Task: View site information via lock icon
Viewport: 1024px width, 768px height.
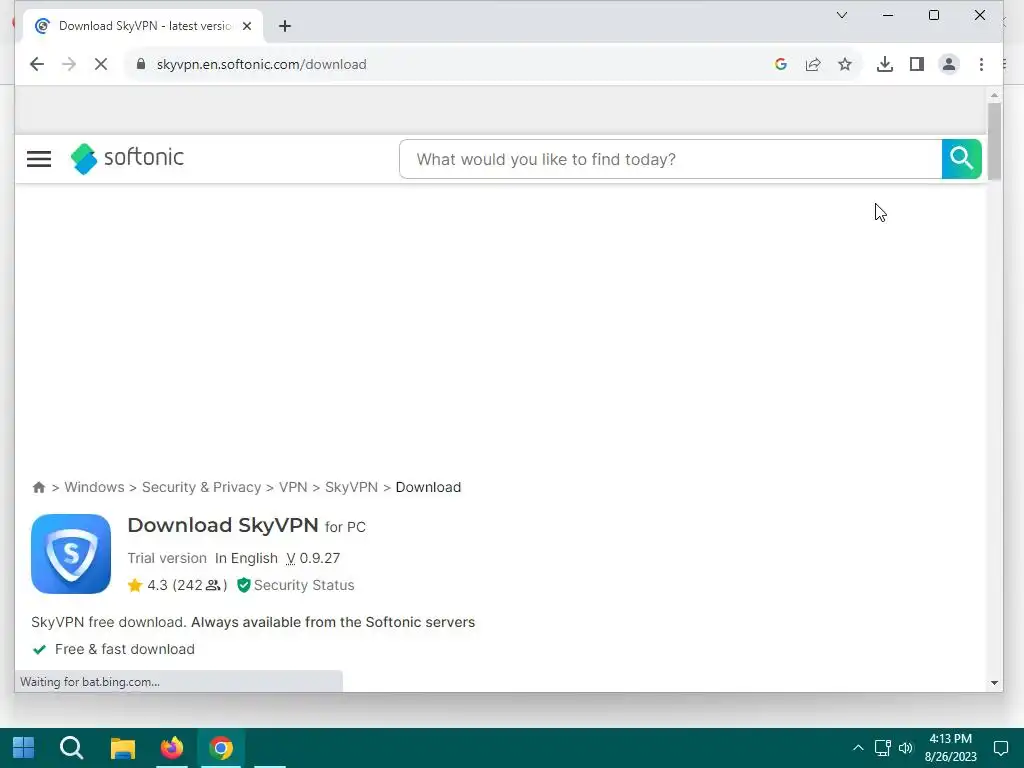Action: pos(140,64)
